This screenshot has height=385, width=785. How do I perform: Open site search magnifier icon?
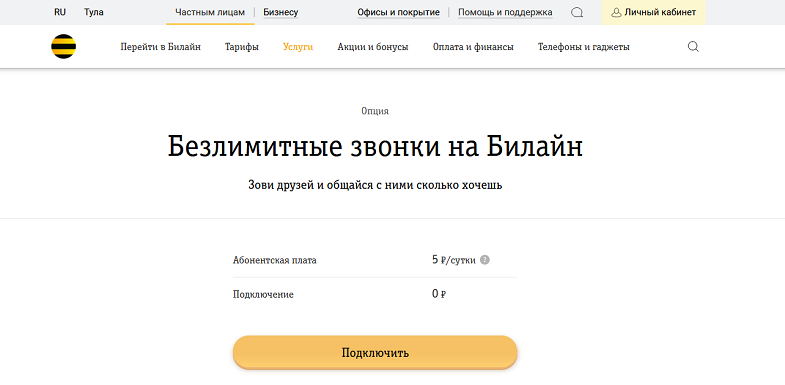point(693,47)
